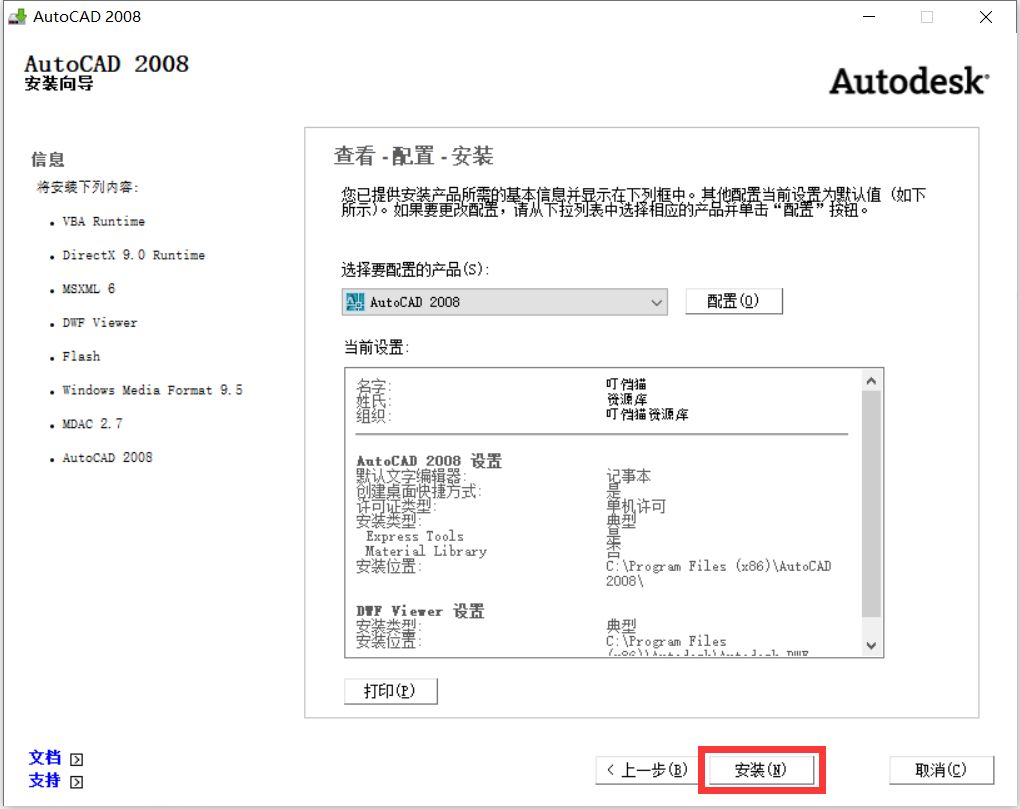Click the settings list scrollbar thumb
Viewport: 1020px width, 809px height.
872,504
